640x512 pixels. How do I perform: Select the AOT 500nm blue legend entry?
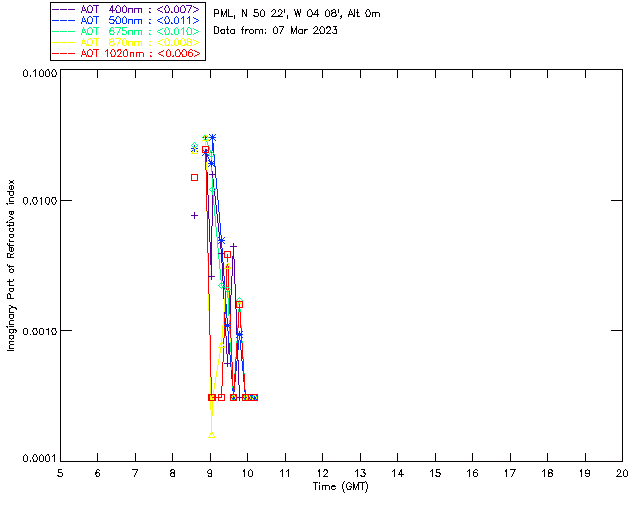point(130,20)
